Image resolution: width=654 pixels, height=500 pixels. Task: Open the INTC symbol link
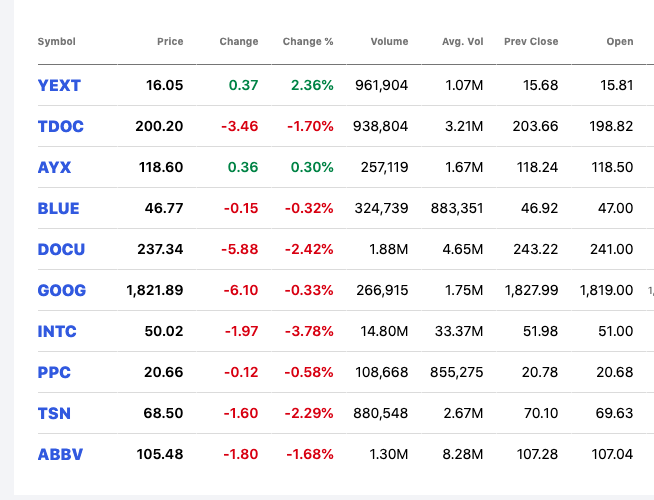[x=57, y=331]
